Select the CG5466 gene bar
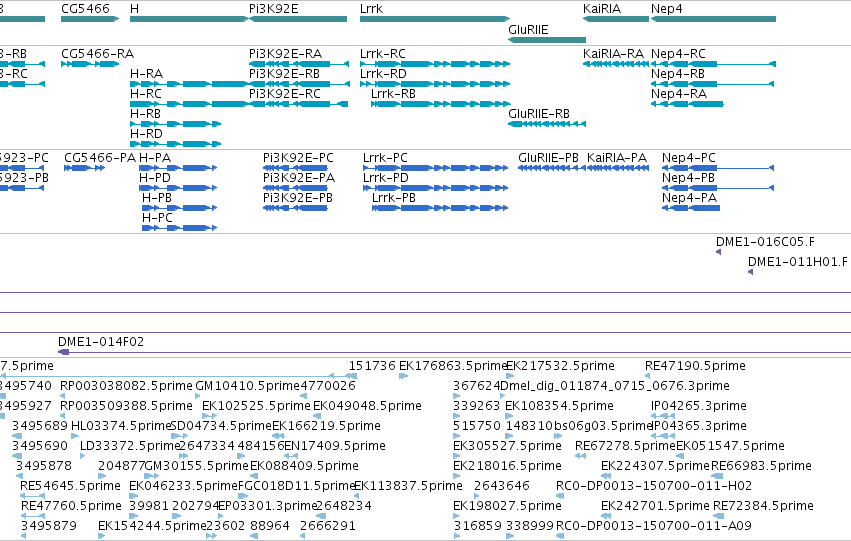The height and width of the screenshot is (541, 851). (90, 19)
